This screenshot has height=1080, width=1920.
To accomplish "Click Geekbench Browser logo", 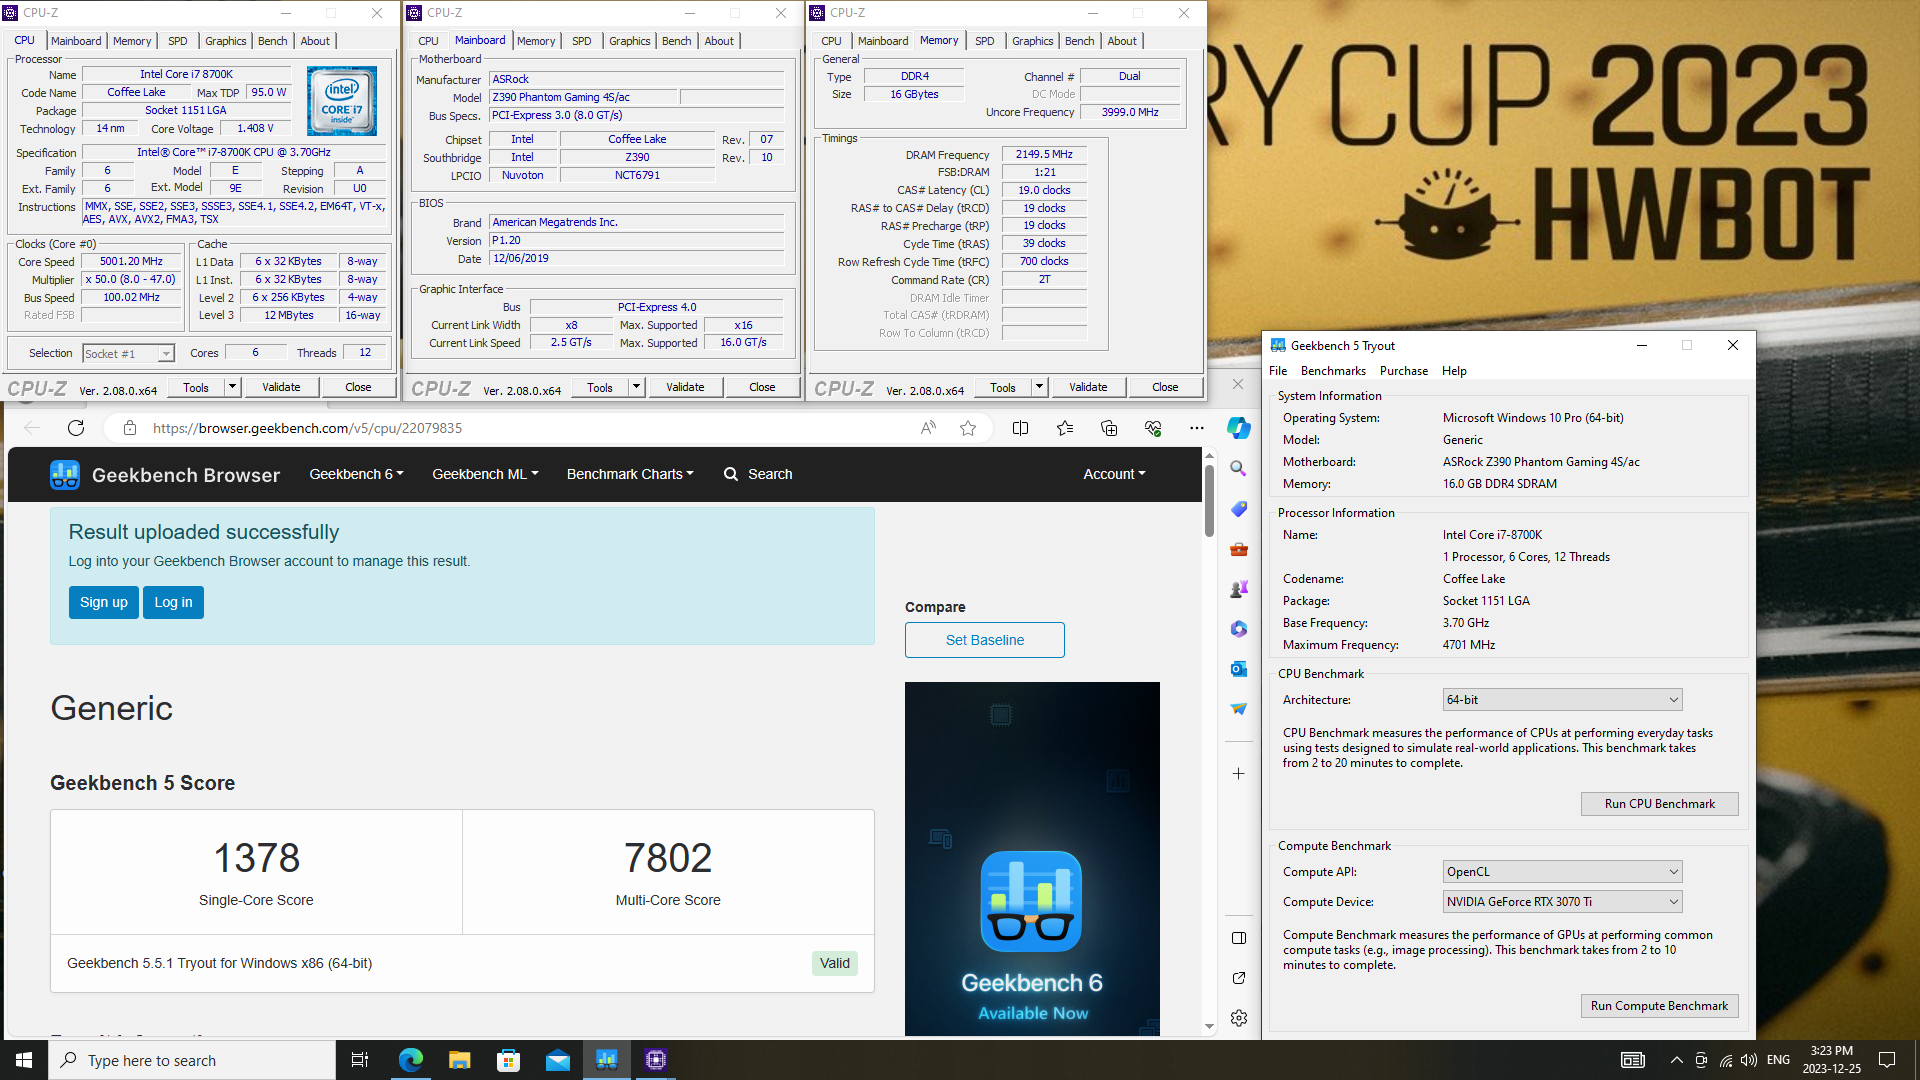I will tap(165, 475).
